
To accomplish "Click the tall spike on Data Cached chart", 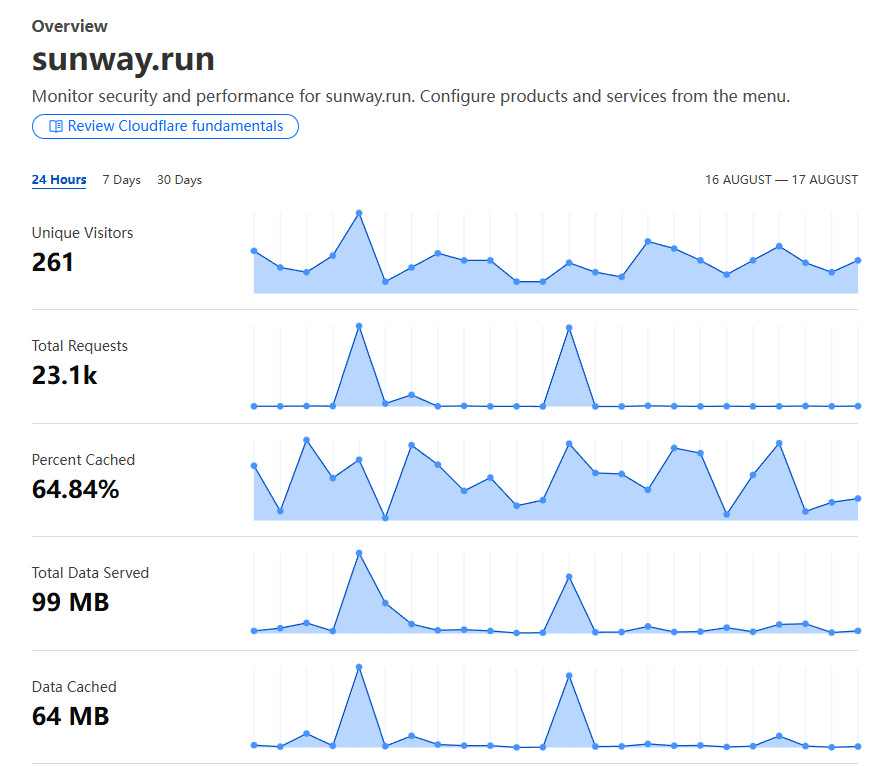I will click(x=358, y=666).
